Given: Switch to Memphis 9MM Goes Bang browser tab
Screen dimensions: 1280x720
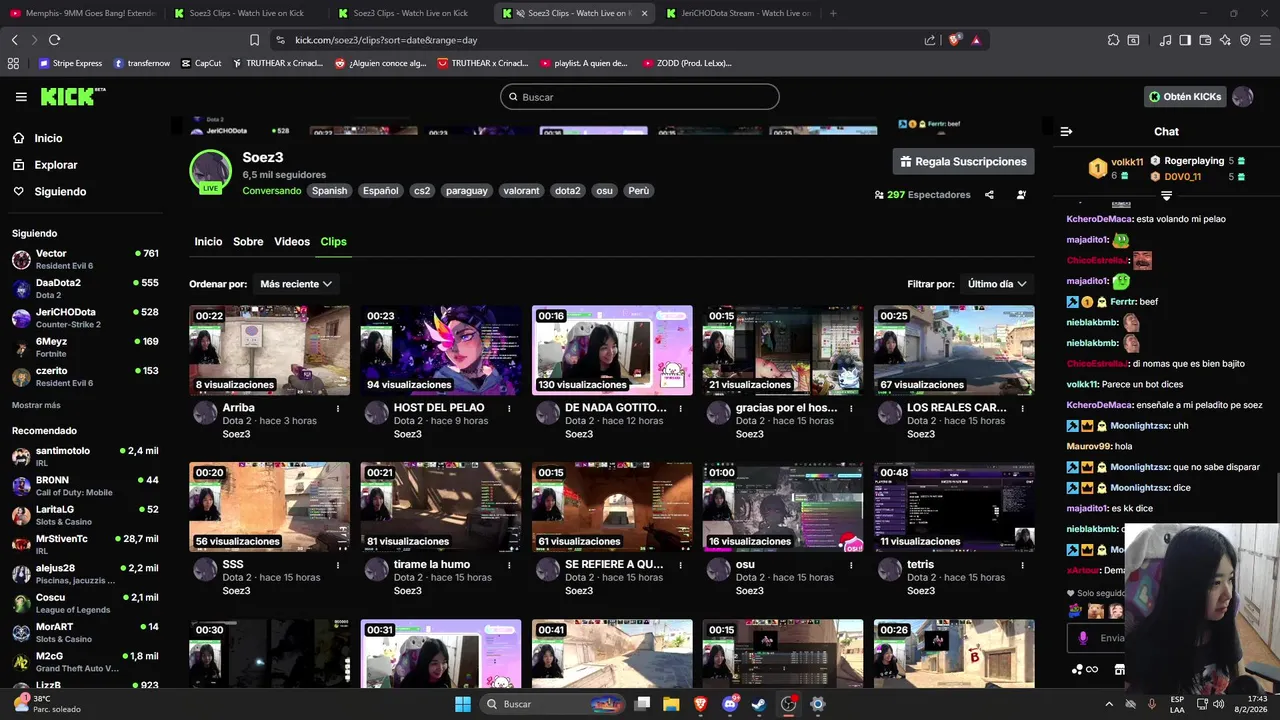Looking at the screenshot, I should [x=82, y=13].
